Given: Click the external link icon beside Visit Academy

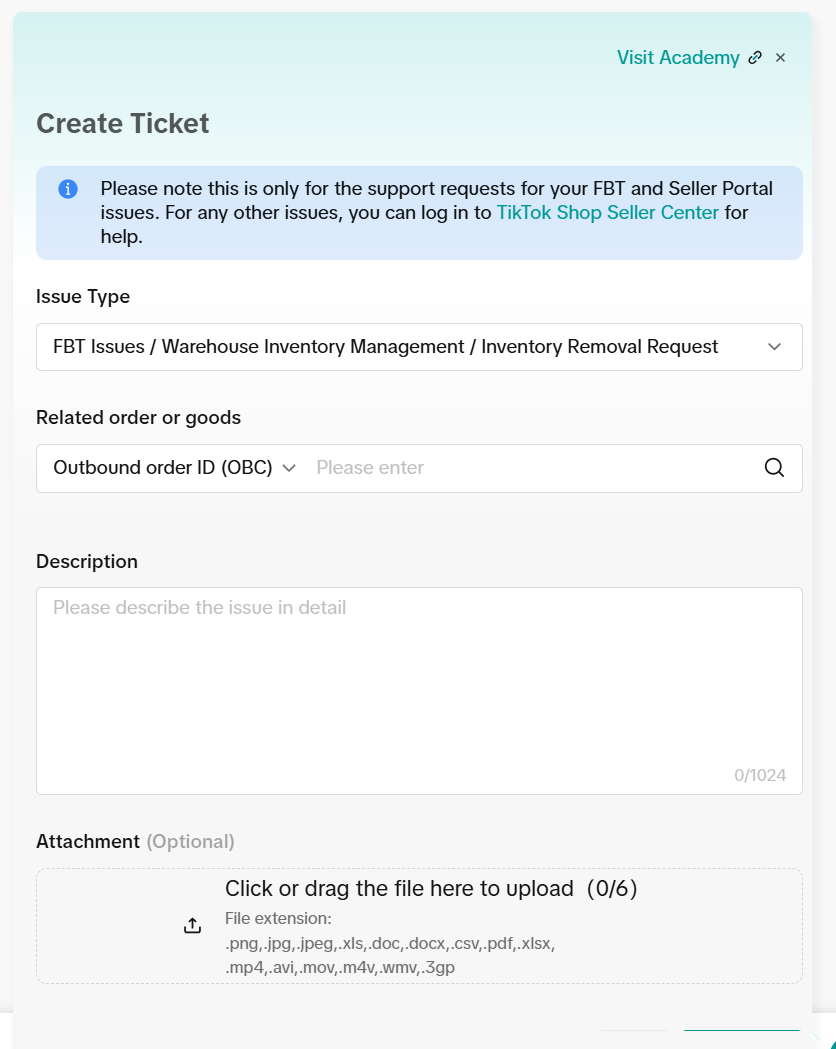Looking at the screenshot, I should click(x=755, y=58).
